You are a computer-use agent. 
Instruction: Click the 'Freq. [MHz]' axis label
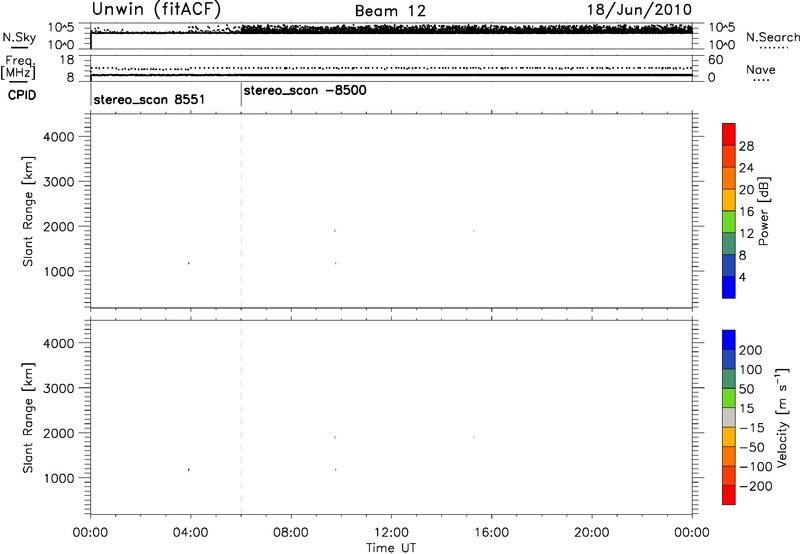pos(18,67)
